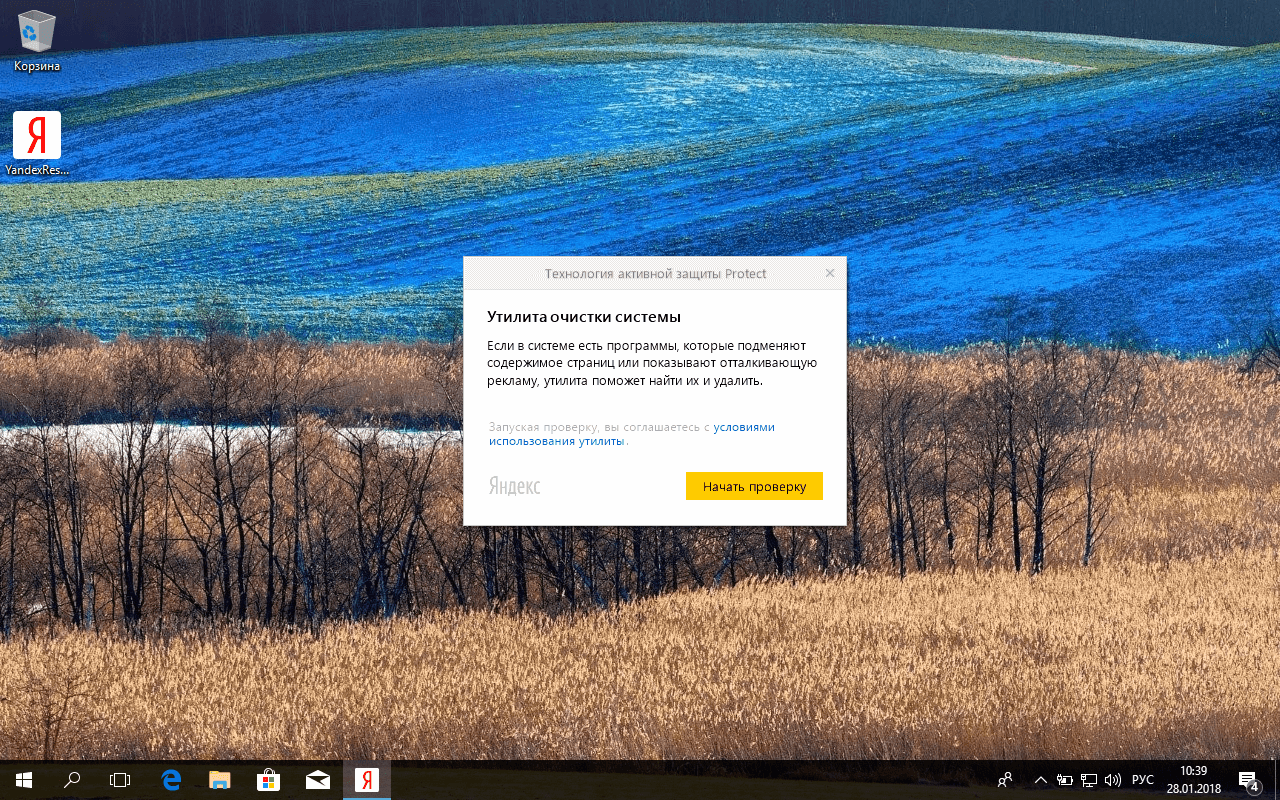1280x800 pixels.
Task: Click the Начать проверку button
Action: [754, 486]
